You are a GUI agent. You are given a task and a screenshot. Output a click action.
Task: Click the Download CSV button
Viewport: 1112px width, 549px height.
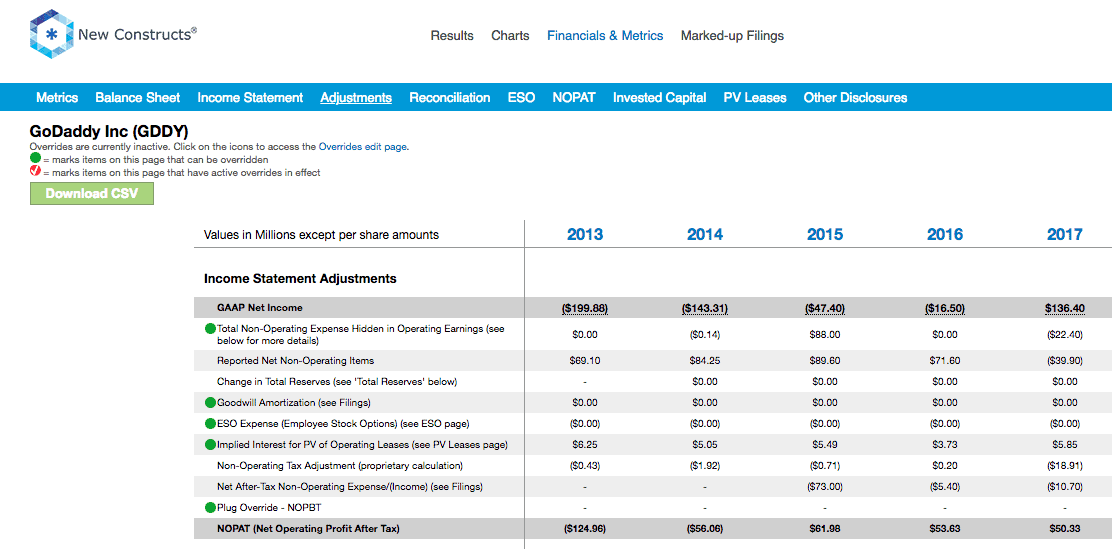[91, 194]
